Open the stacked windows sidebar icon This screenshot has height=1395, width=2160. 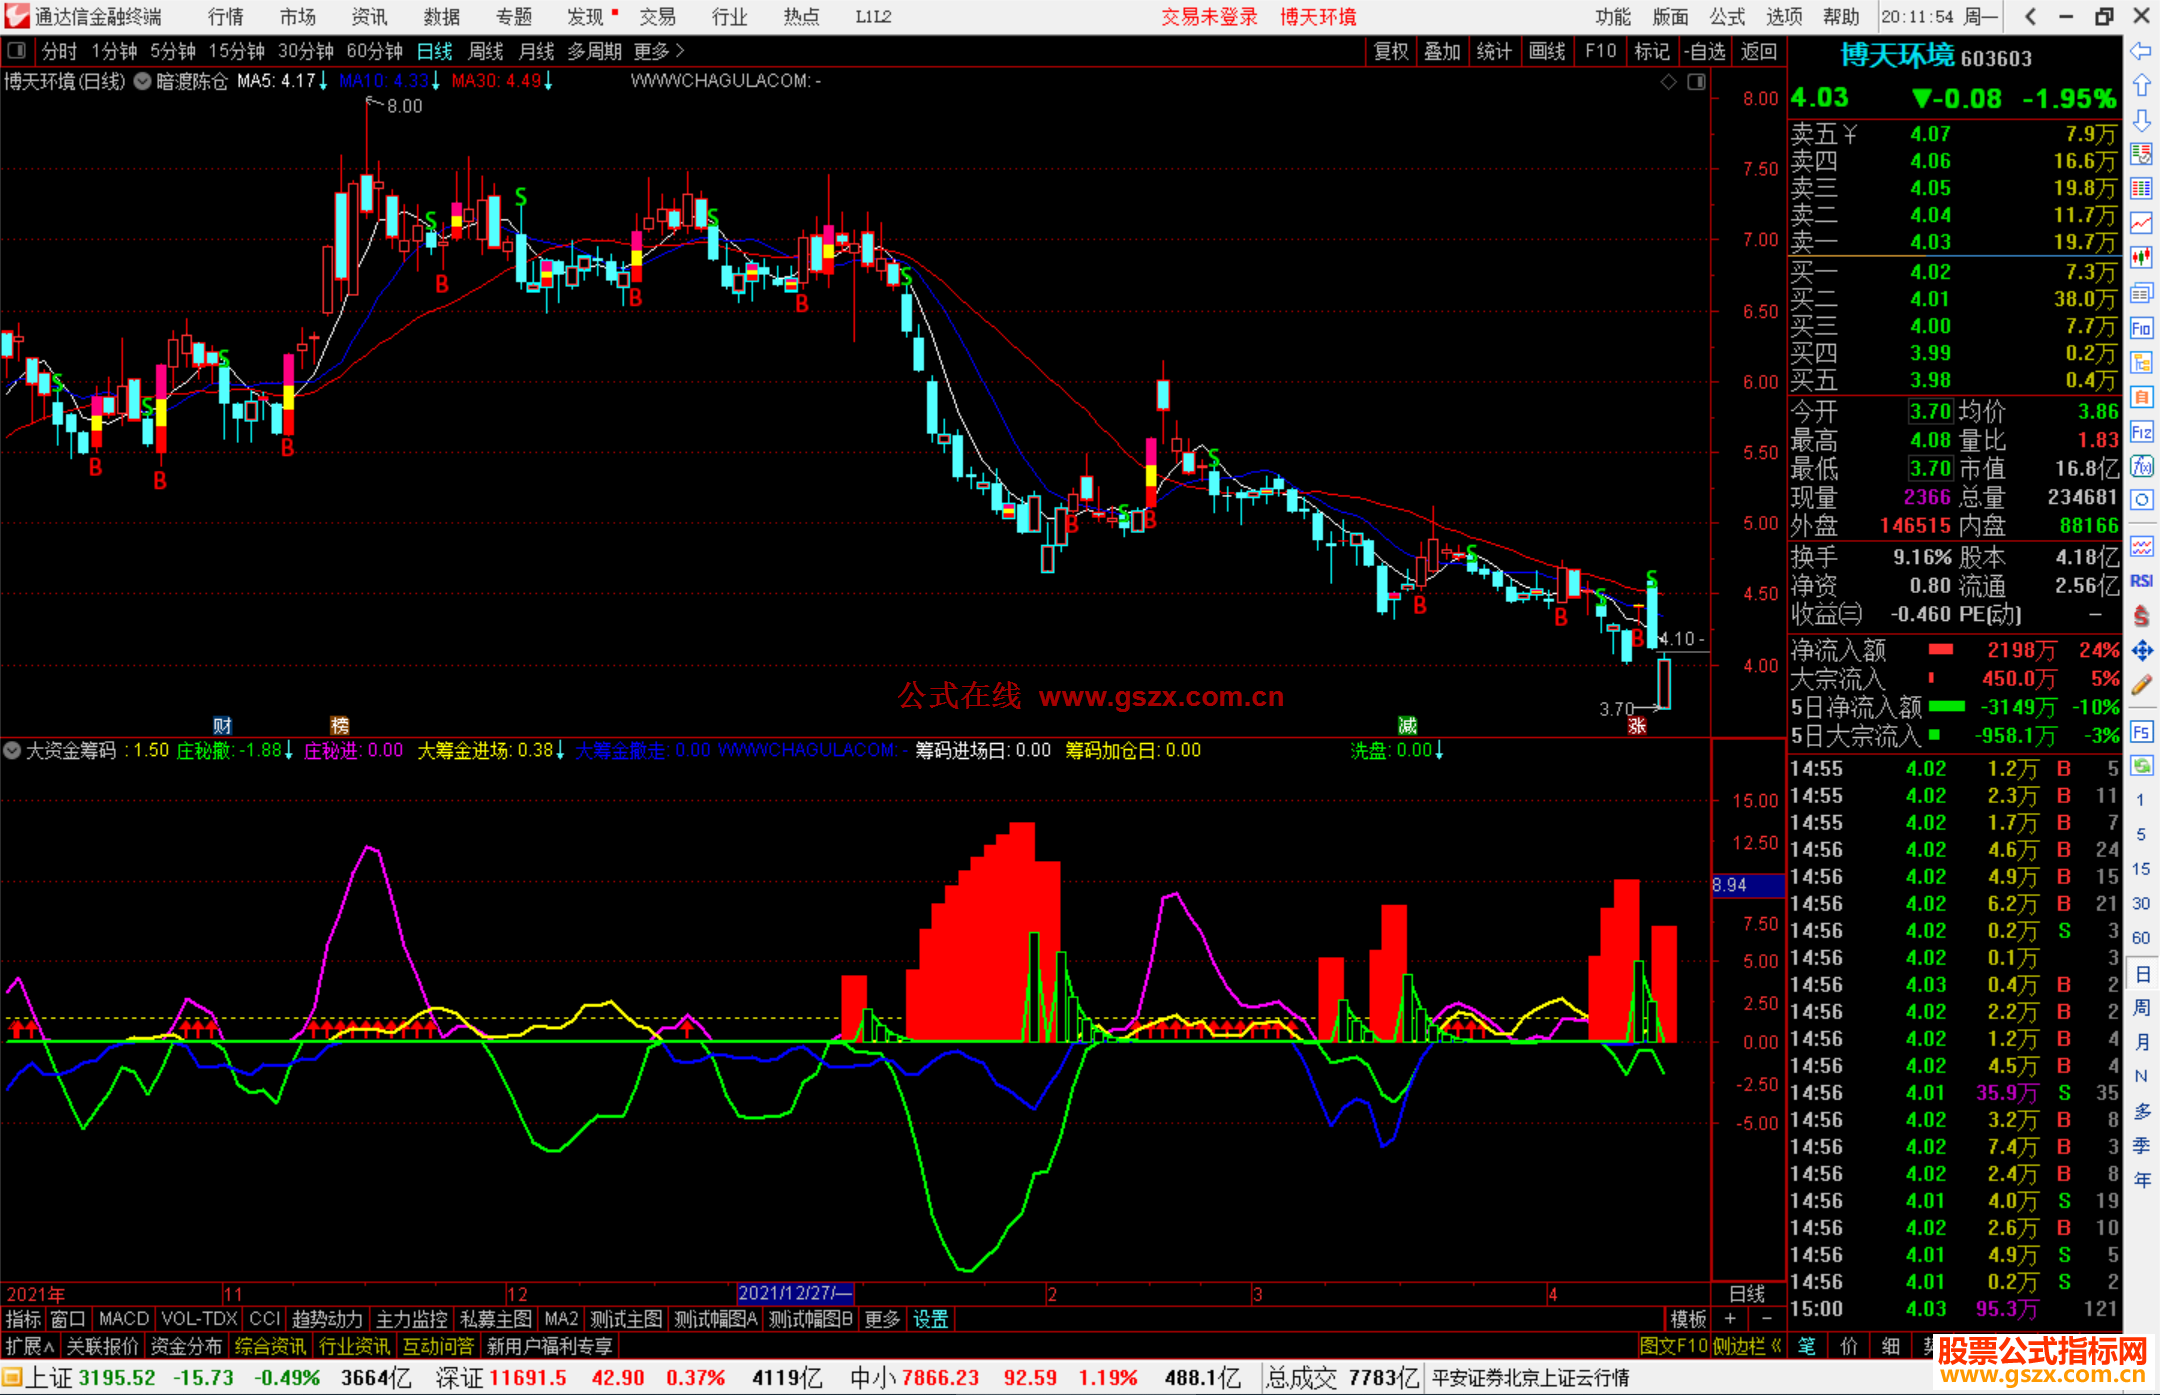coord(2141,293)
